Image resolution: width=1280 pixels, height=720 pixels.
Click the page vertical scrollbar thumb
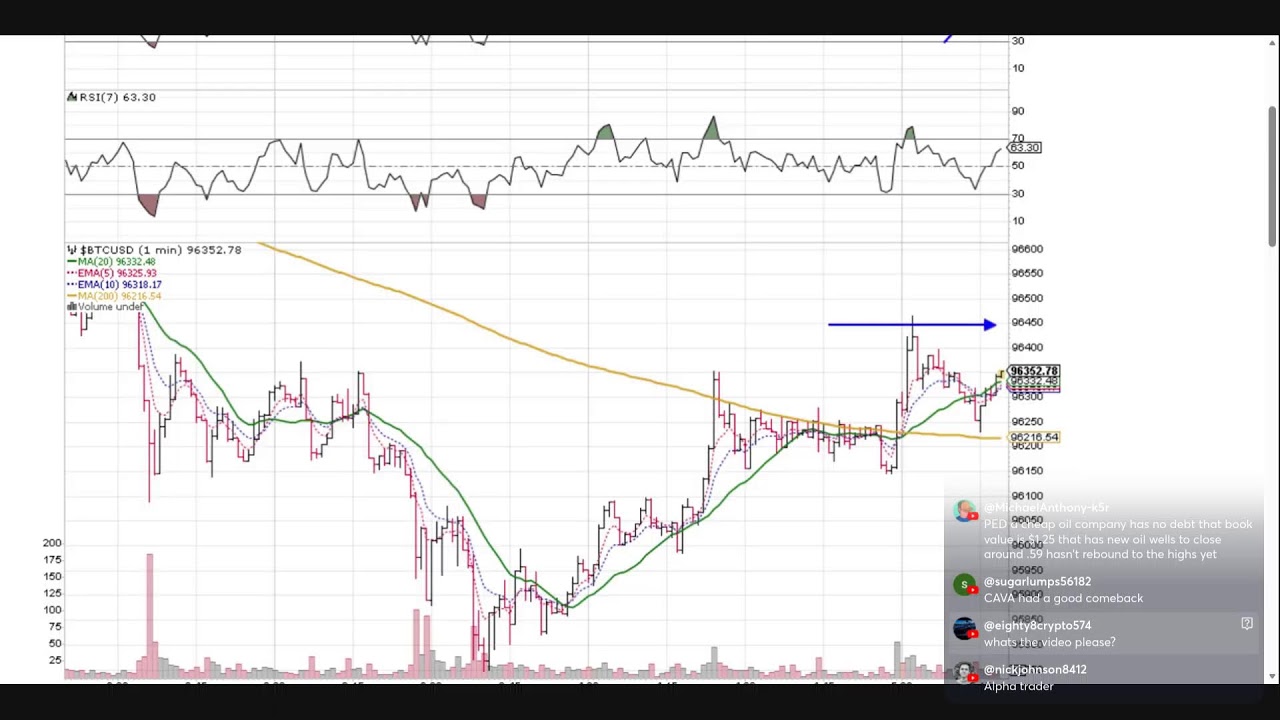coord(1272,175)
